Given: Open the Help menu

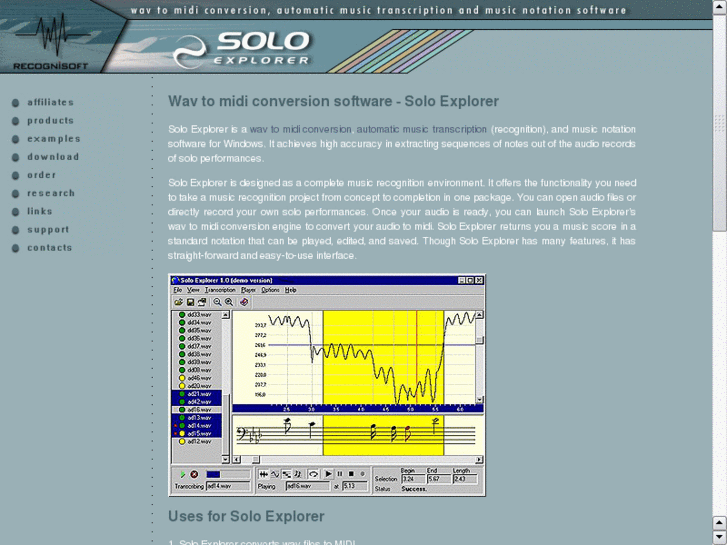Looking at the screenshot, I should coord(290,290).
